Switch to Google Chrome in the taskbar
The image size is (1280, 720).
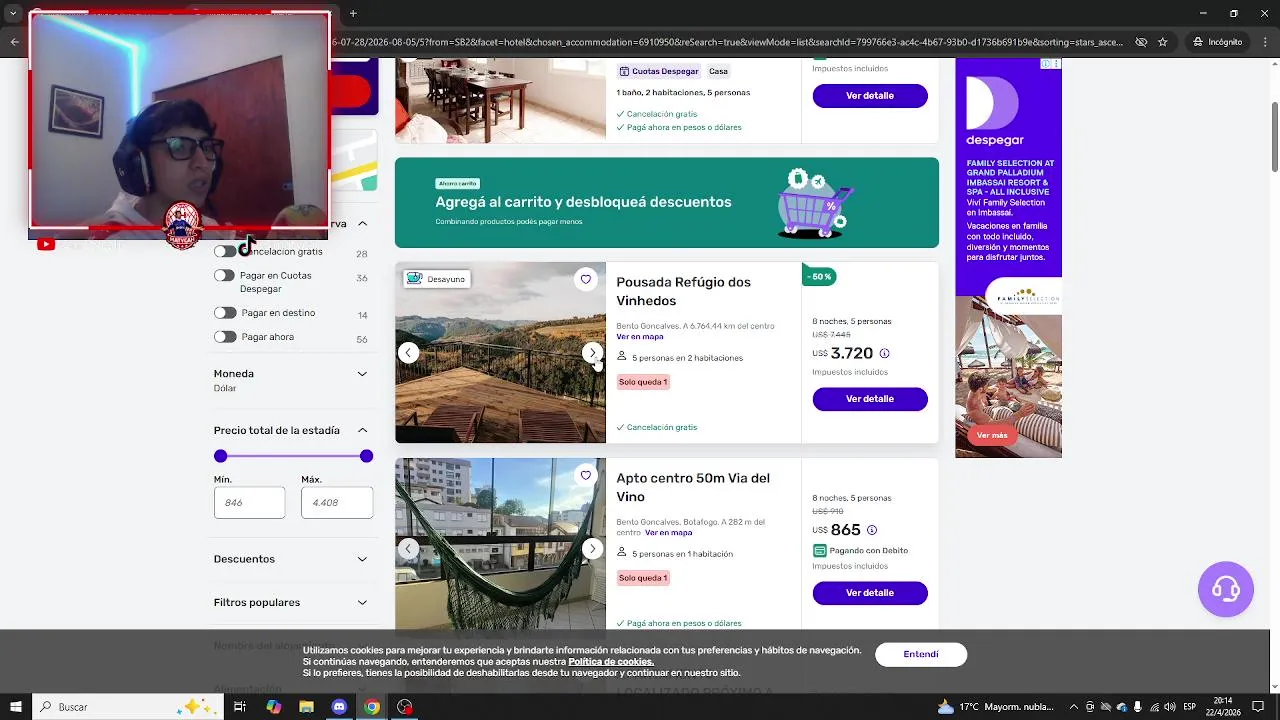(x=372, y=707)
